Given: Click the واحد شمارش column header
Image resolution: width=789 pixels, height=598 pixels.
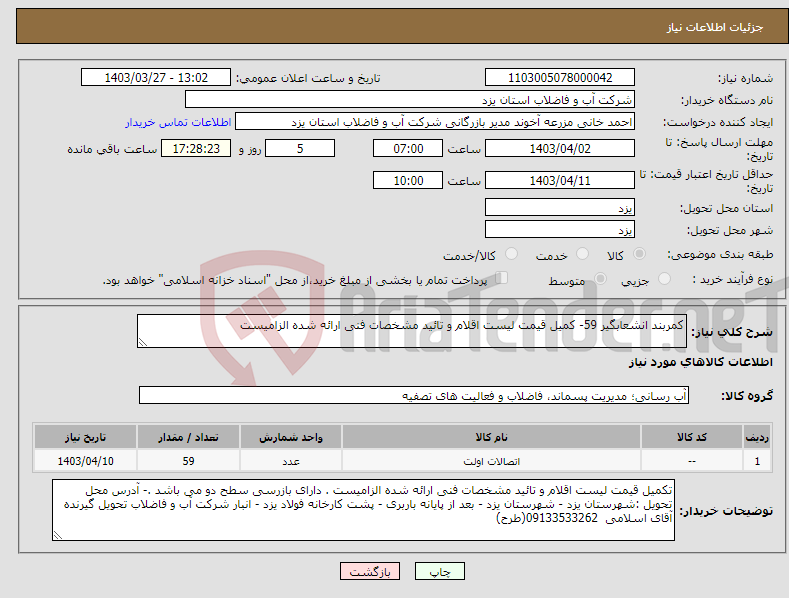Looking at the screenshot, I should pos(291,437).
